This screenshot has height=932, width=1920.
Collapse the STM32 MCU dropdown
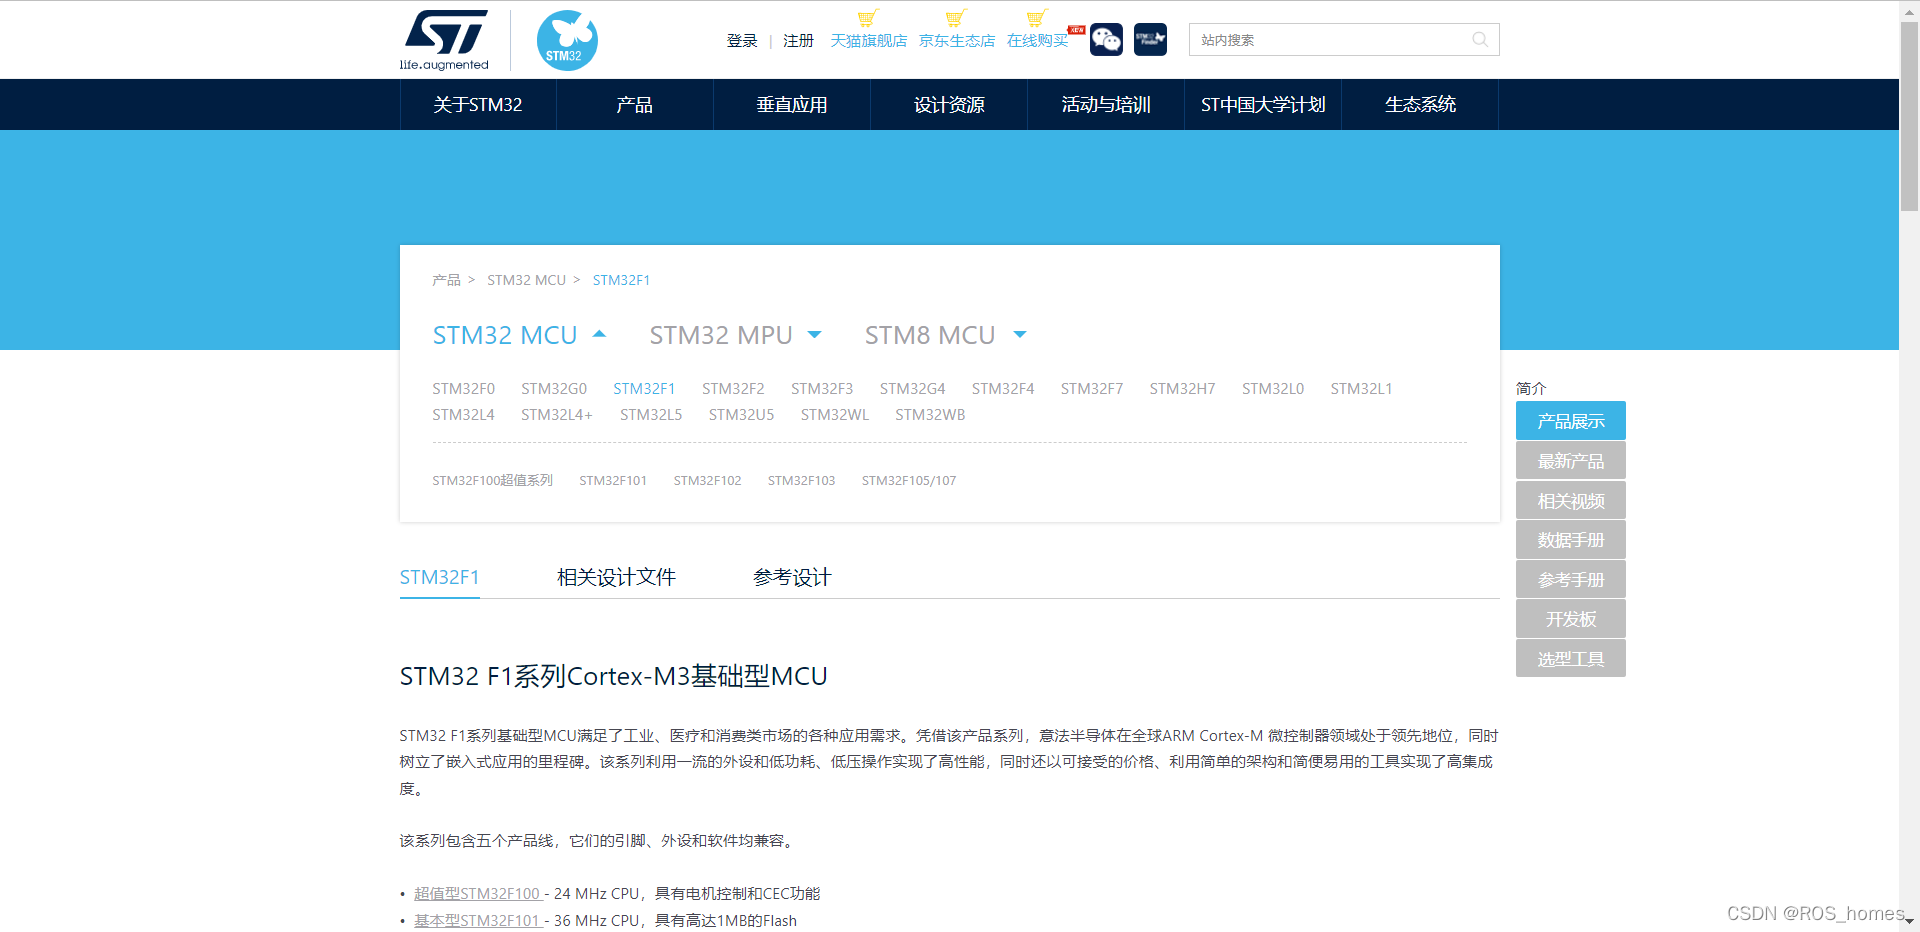[x=519, y=335]
